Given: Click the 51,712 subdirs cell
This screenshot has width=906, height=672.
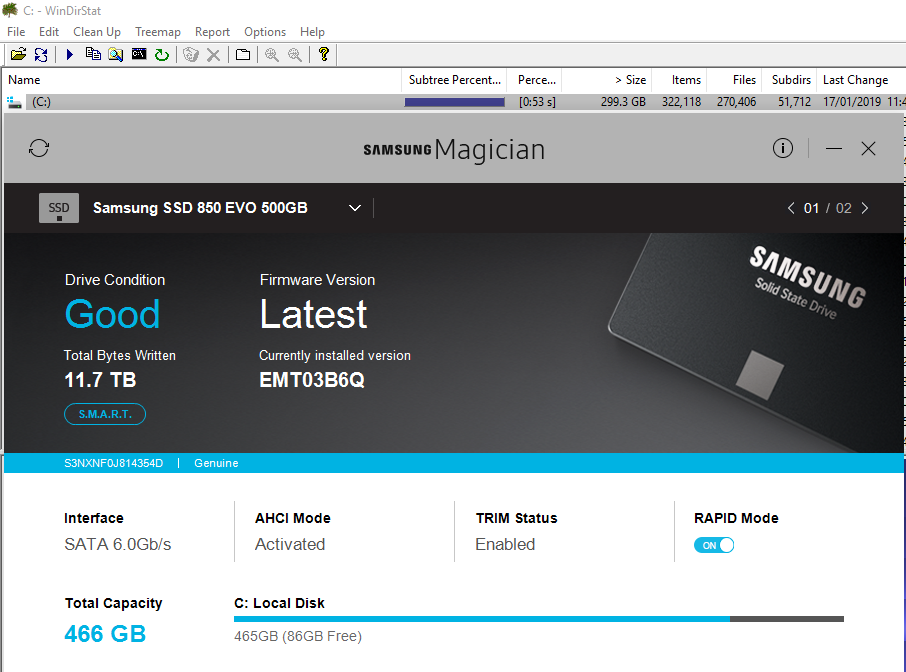Looking at the screenshot, I should tap(794, 102).
